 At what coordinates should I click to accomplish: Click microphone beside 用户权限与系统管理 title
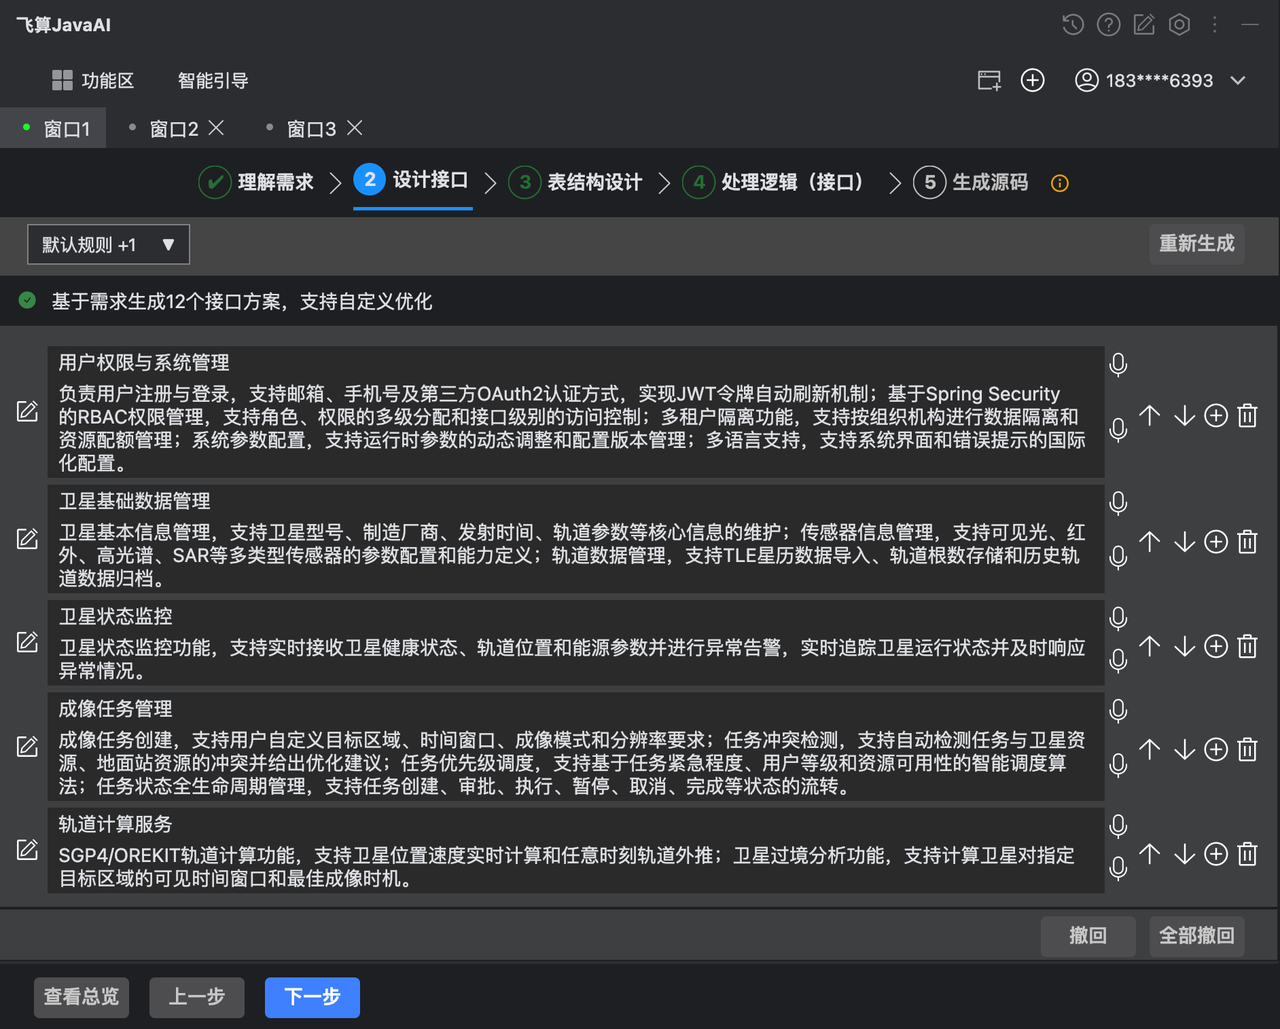[1119, 365]
